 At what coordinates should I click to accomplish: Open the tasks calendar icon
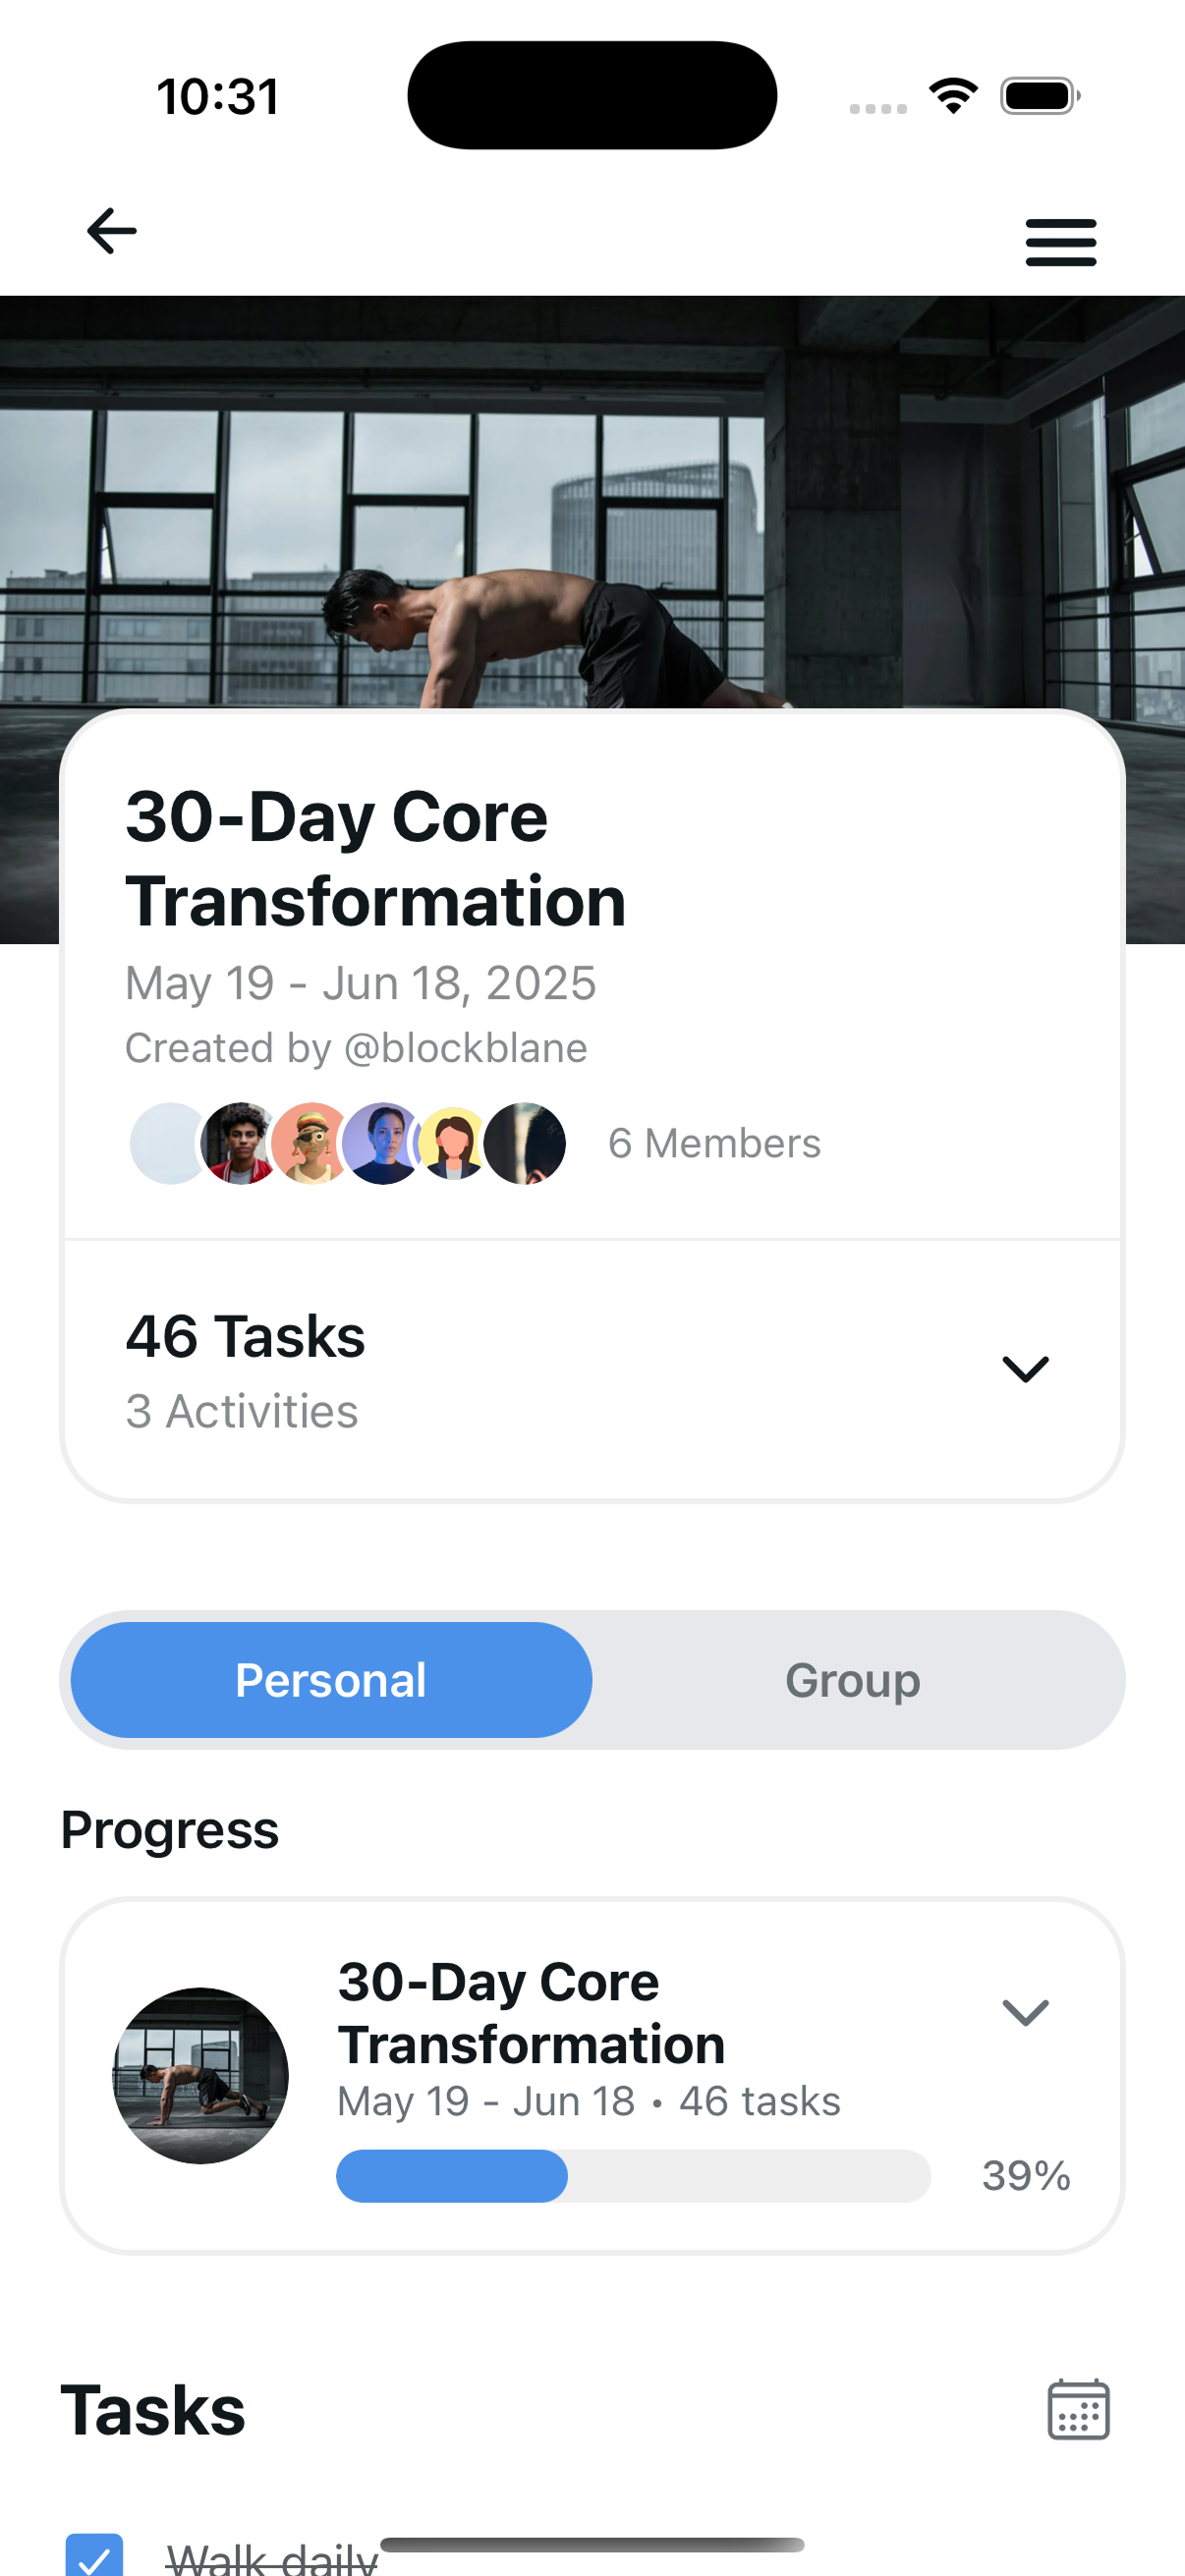pos(1078,2410)
